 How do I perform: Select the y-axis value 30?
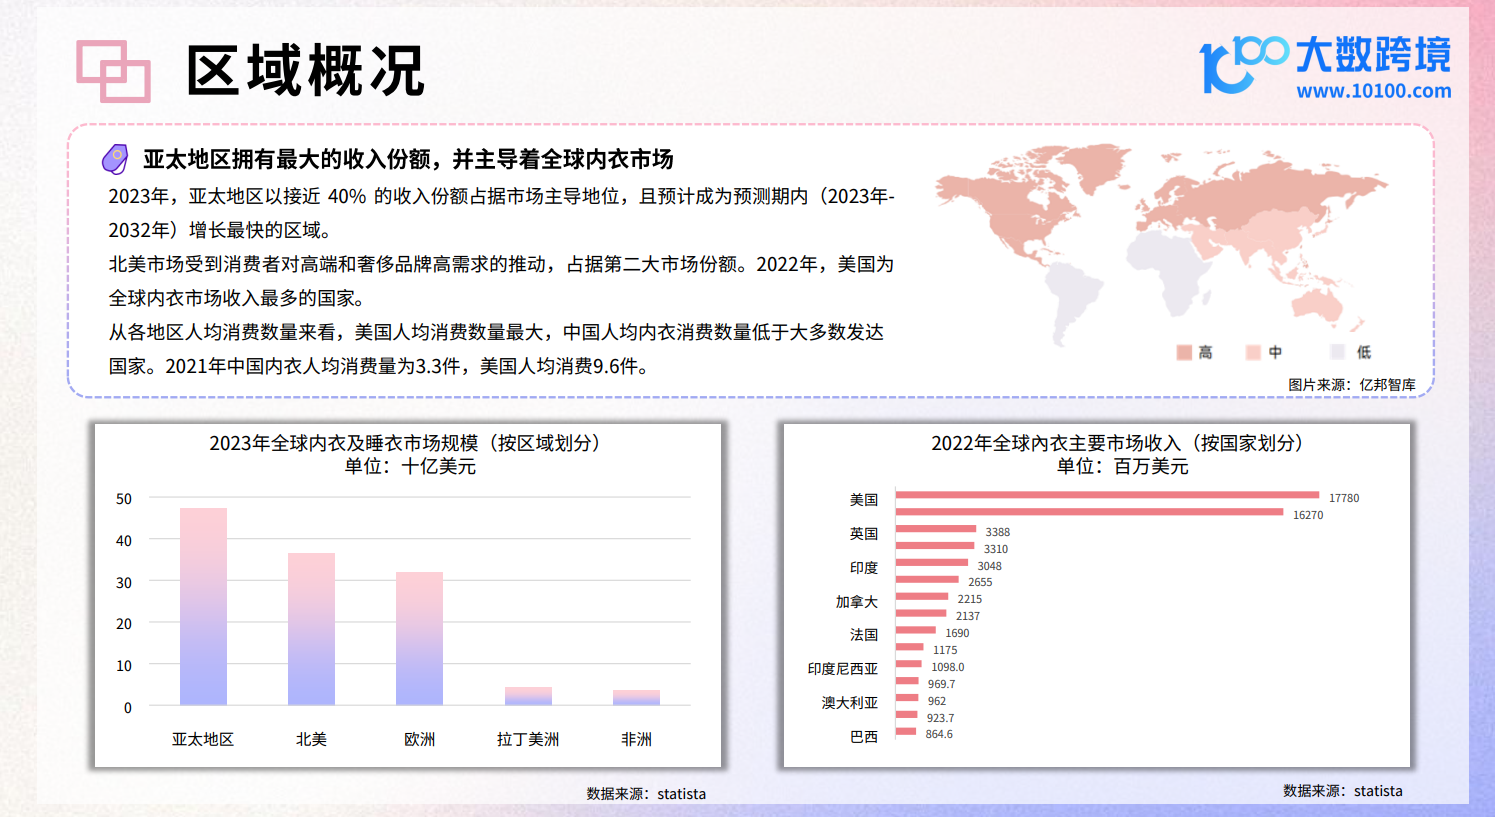124,583
